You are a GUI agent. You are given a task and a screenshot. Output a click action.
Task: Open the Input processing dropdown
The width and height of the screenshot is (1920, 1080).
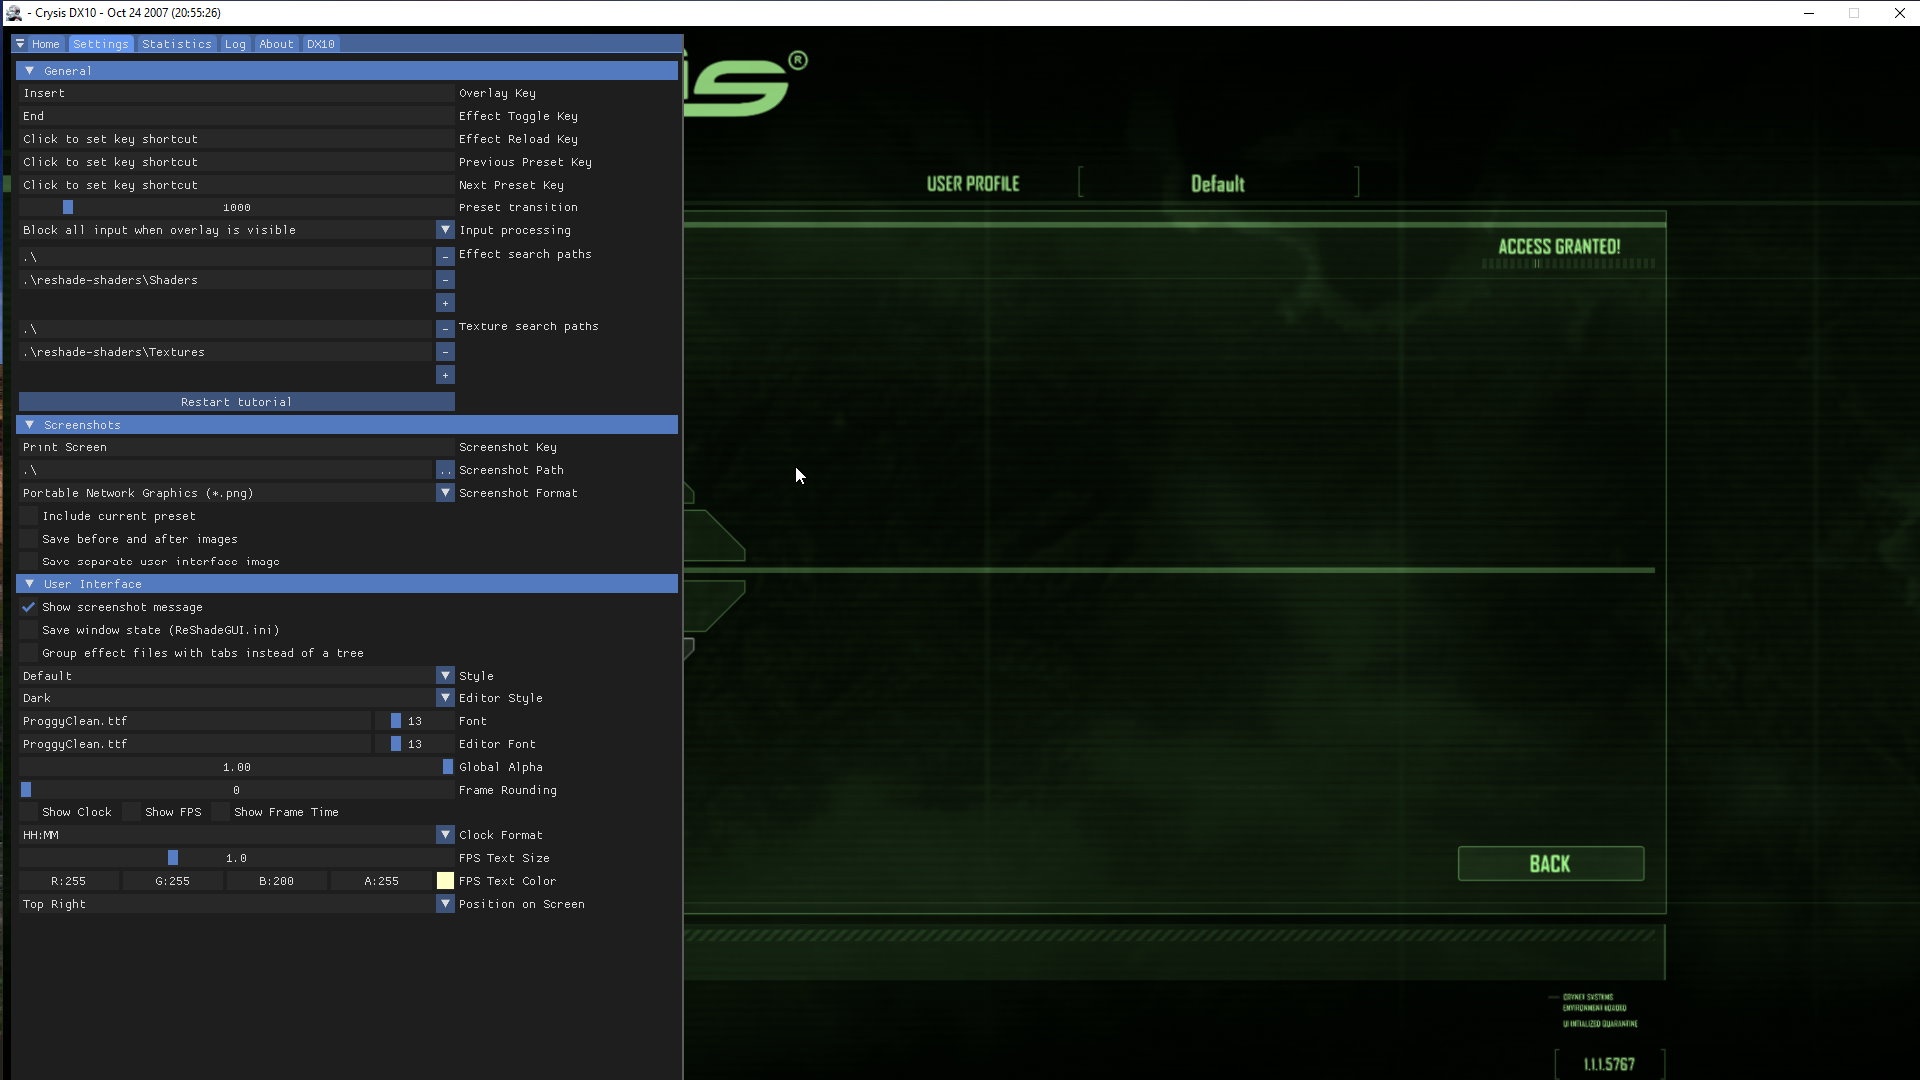(x=445, y=230)
